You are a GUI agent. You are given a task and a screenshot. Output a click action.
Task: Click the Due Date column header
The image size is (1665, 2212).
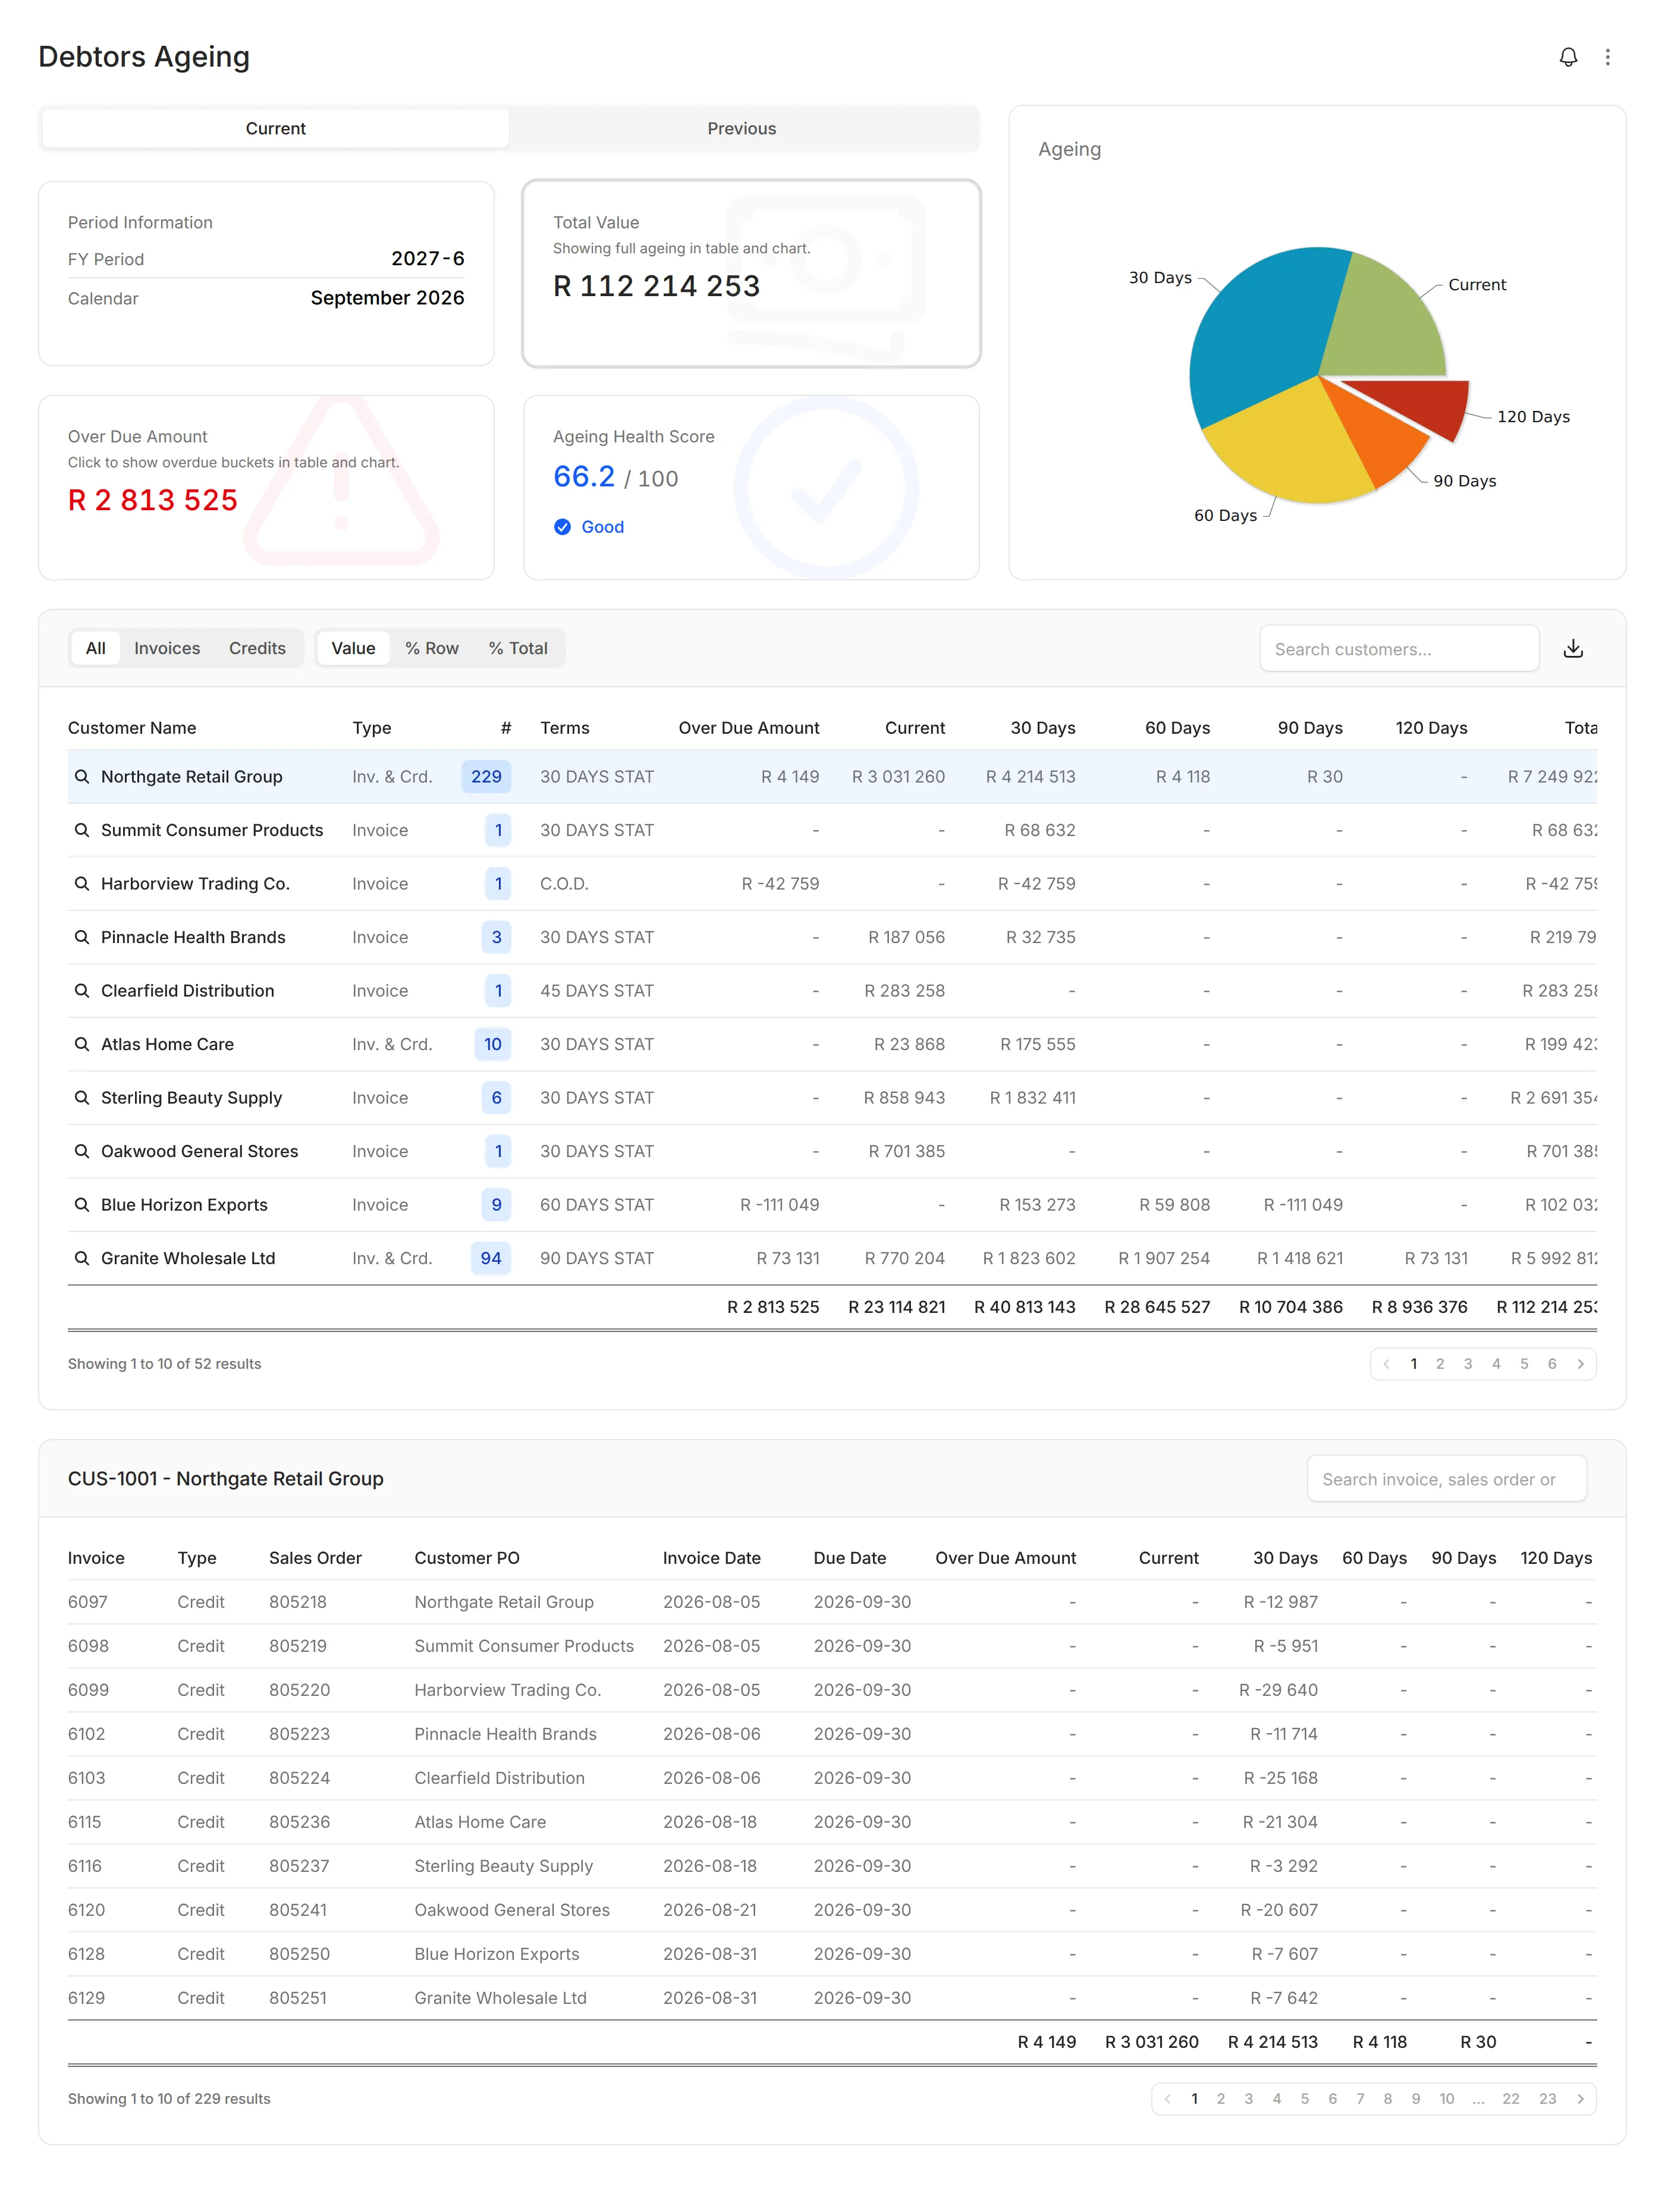coord(849,1557)
